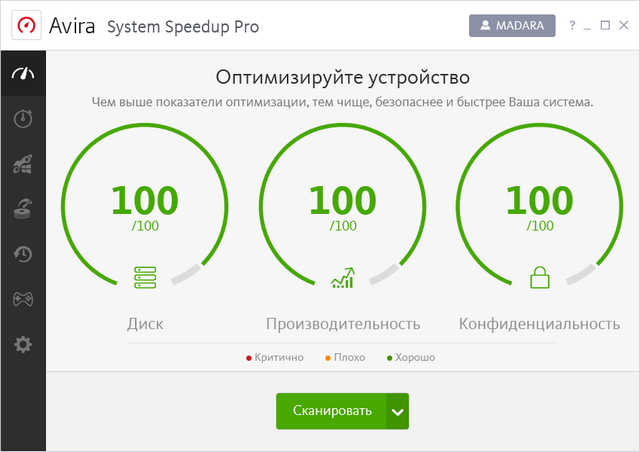Click the Диск 100 score gauge
Screen dimensions: 640x452
[145, 206]
